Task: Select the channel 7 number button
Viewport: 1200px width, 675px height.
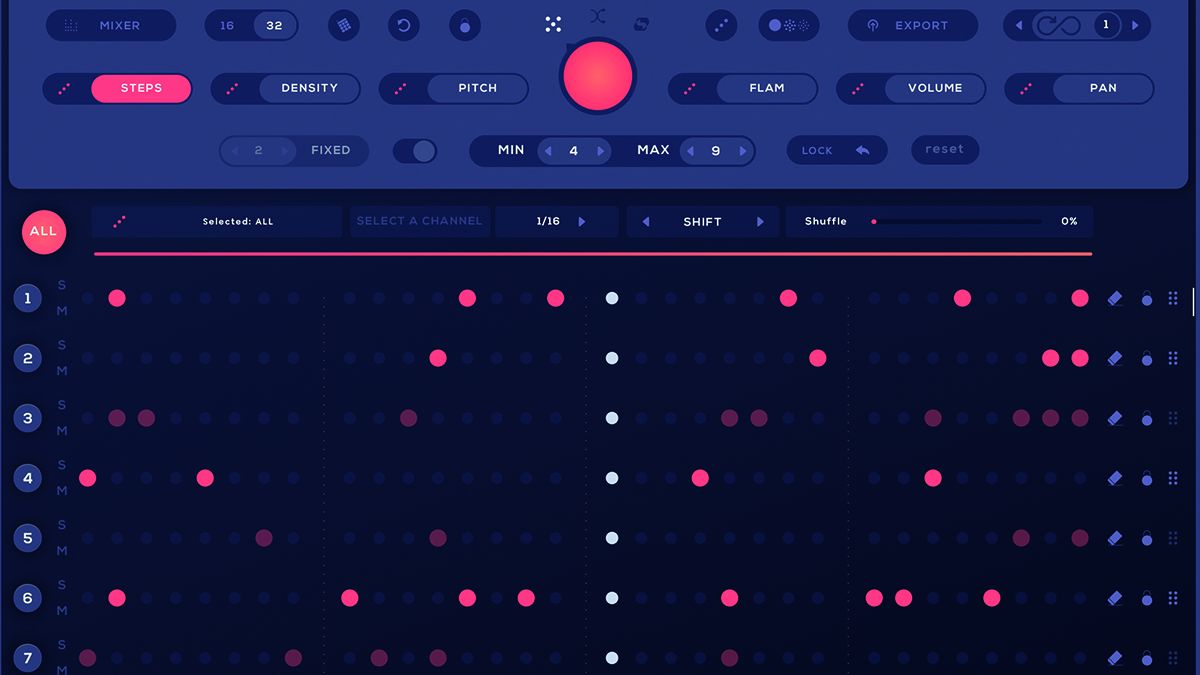Action: pyautogui.click(x=28, y=658)
